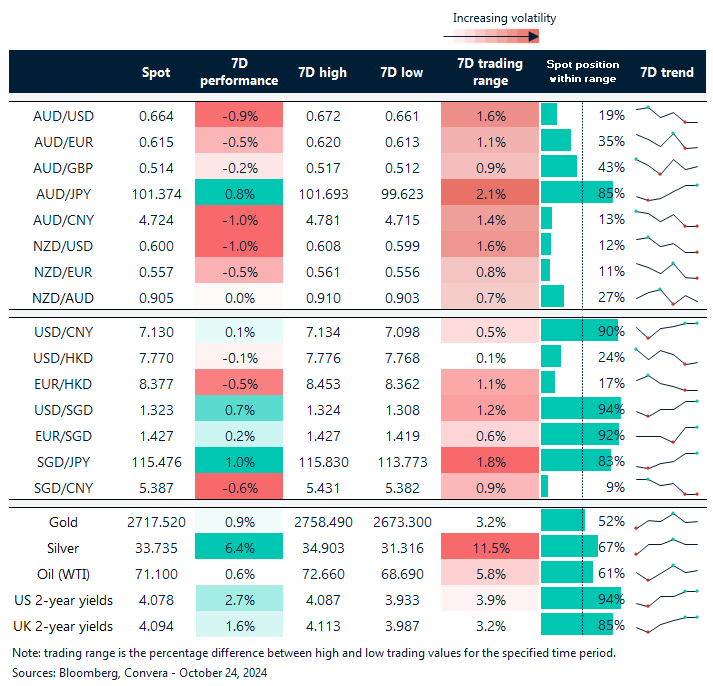Click the EUR/HKD row label
The image size is (713, 686).
(63, 384)
